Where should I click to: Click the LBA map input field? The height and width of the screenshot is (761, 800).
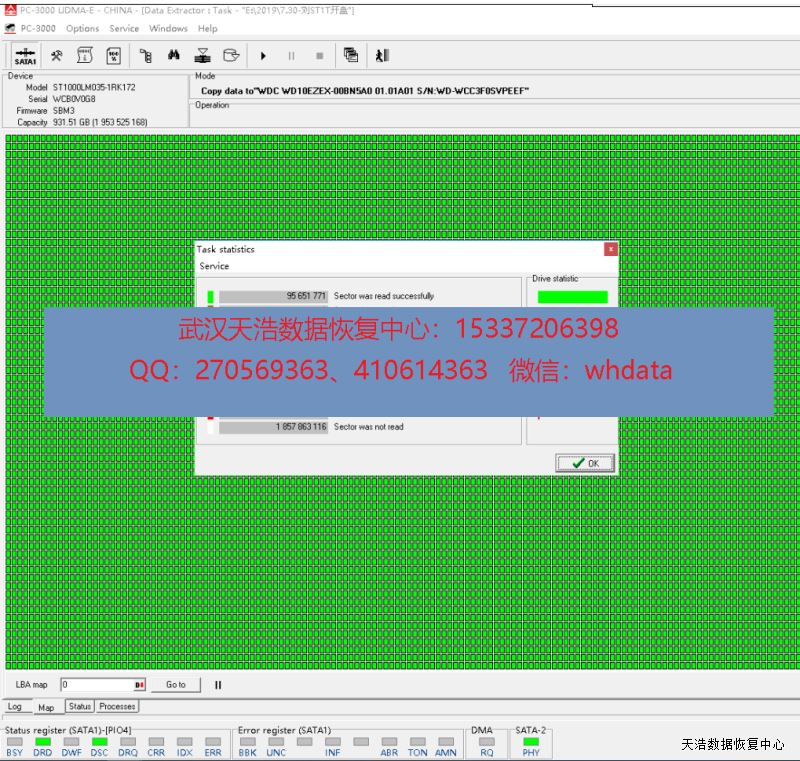96,685
